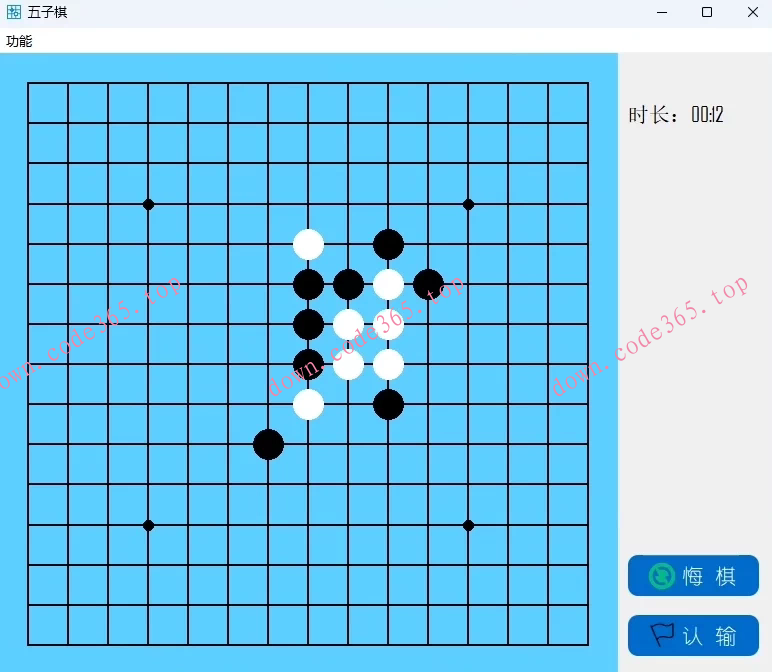This screenshot has width=772, height=672.
Task: Click white stone below the three-black column
Action: 308,404
